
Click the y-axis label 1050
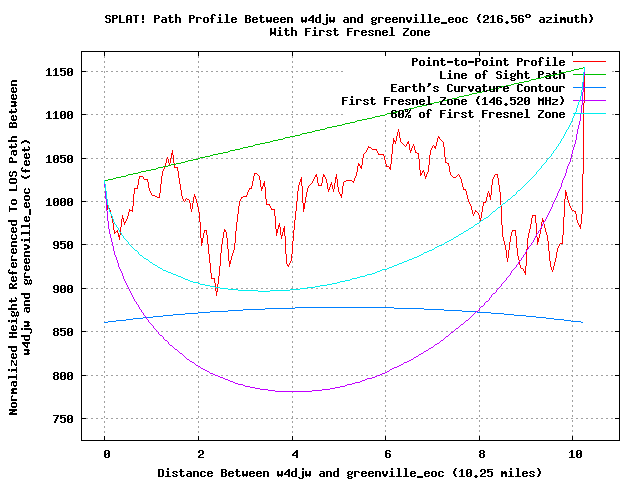59,159
